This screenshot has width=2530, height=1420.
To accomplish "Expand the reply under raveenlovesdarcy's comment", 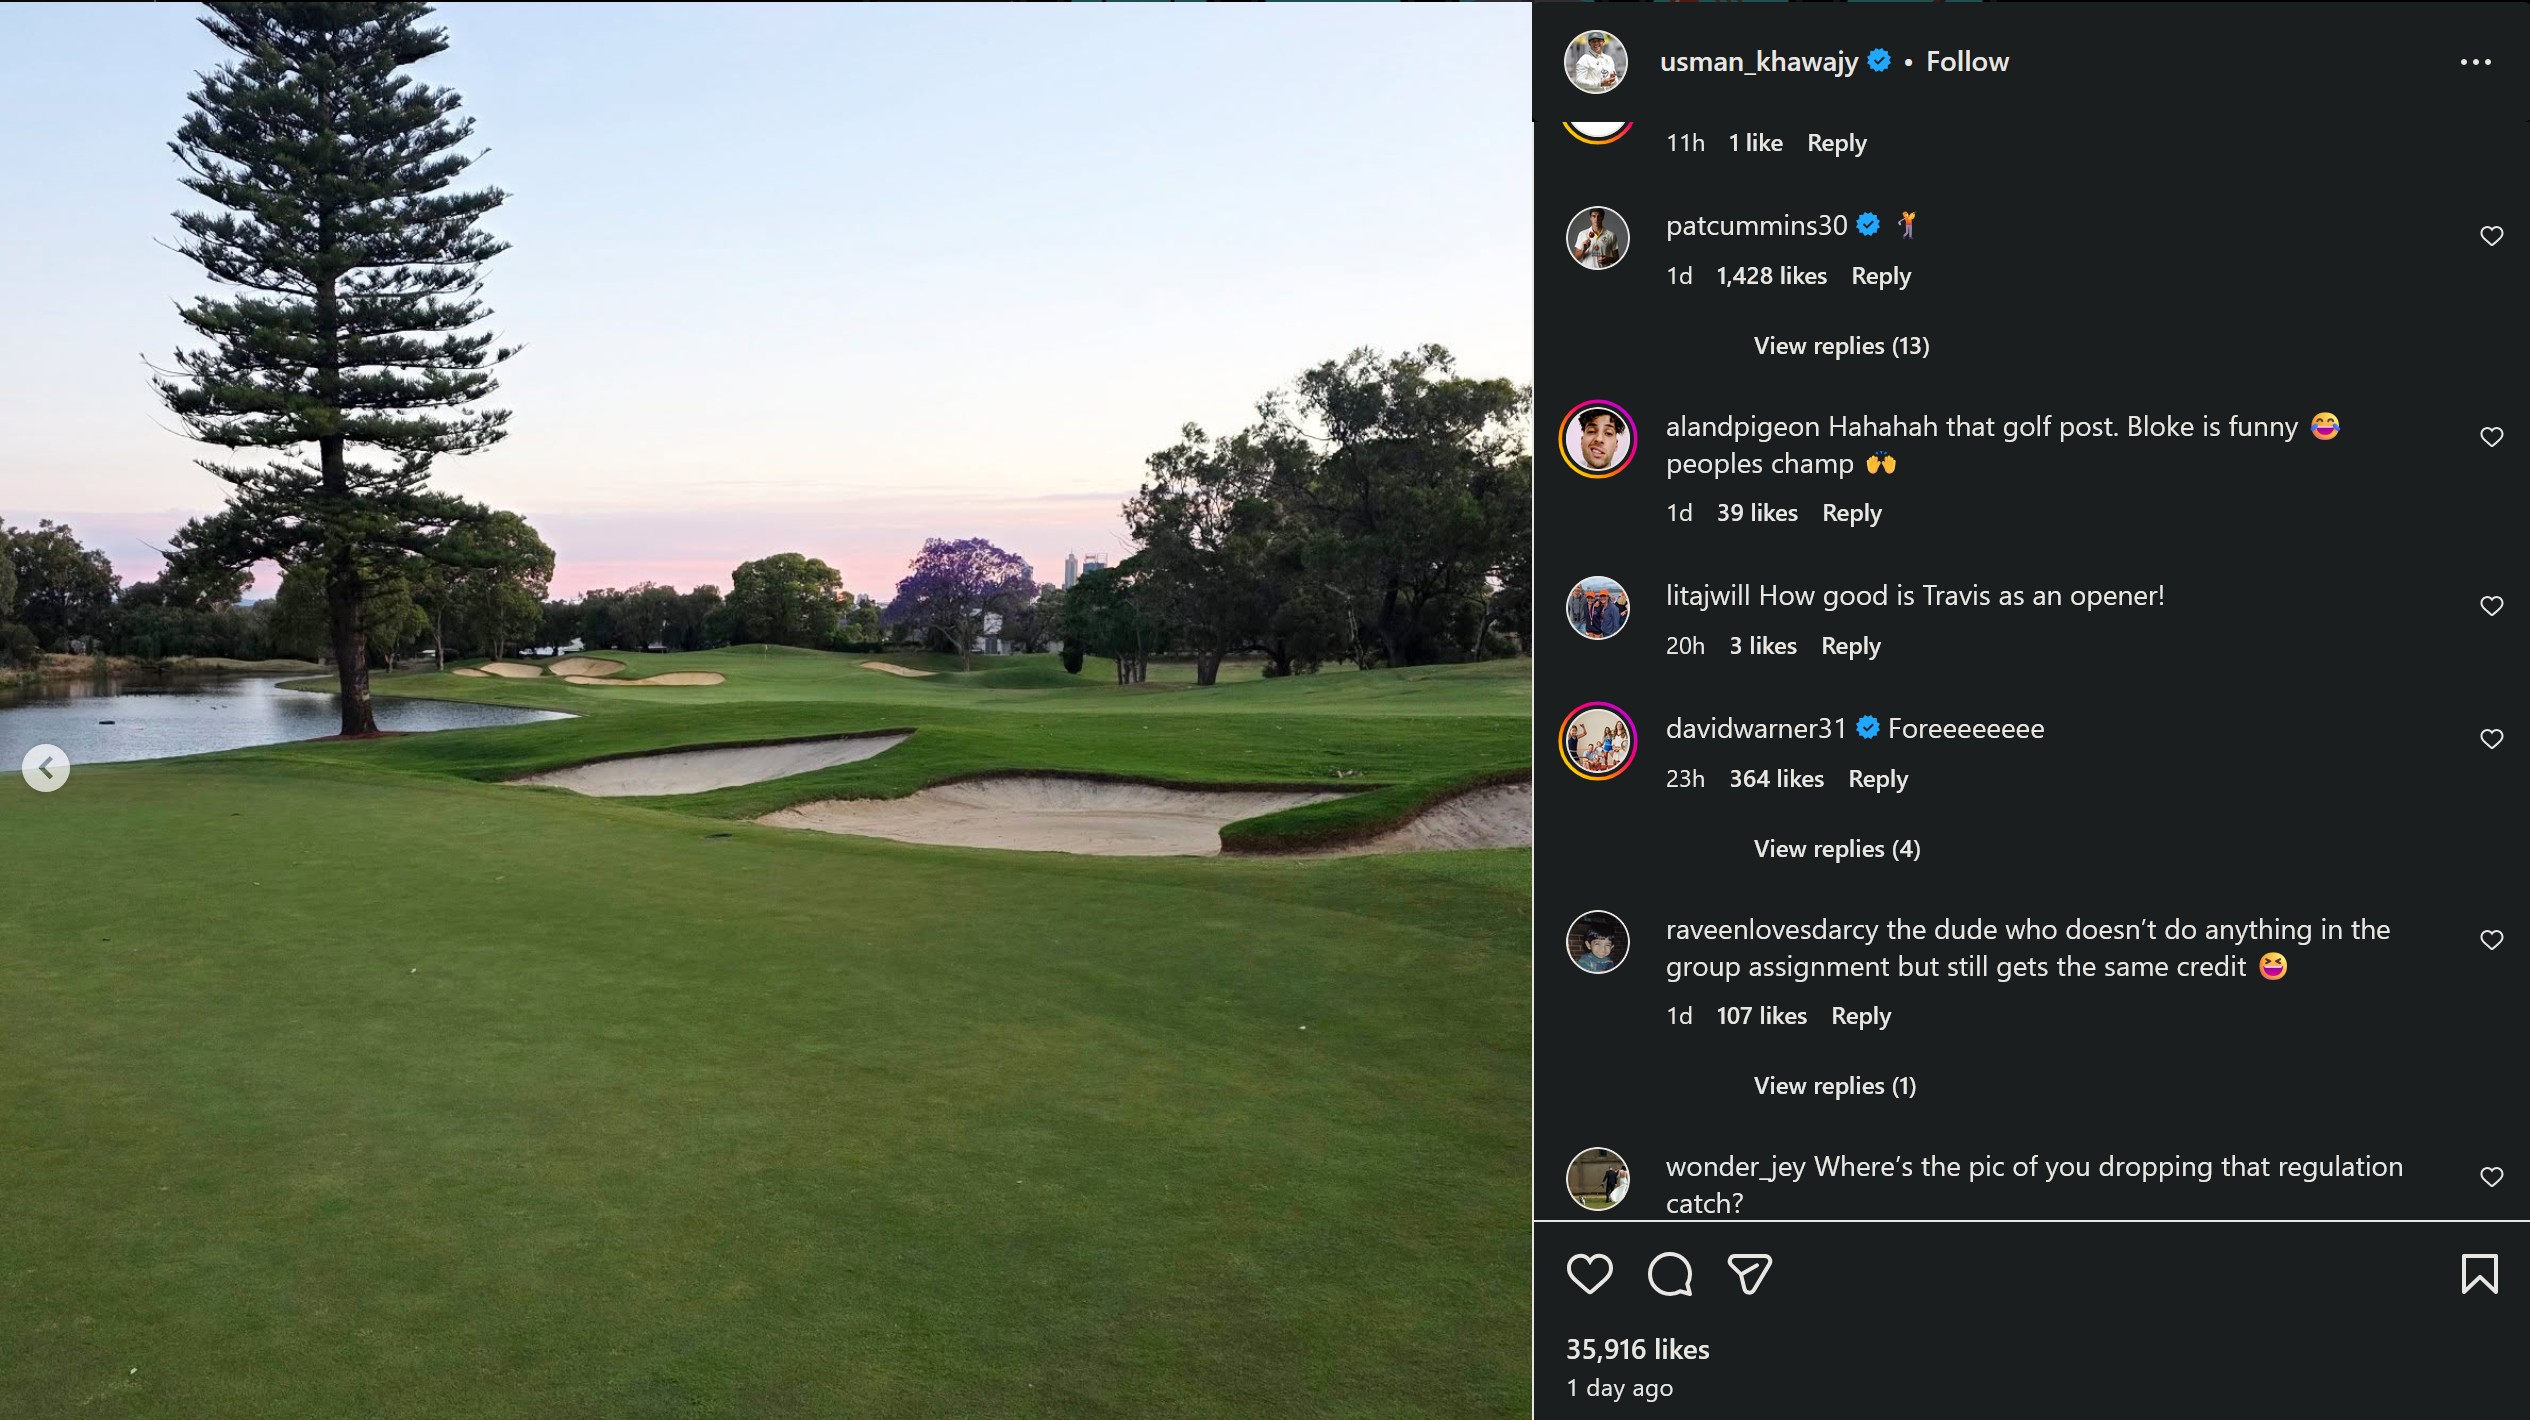I will point(1833,1085).
